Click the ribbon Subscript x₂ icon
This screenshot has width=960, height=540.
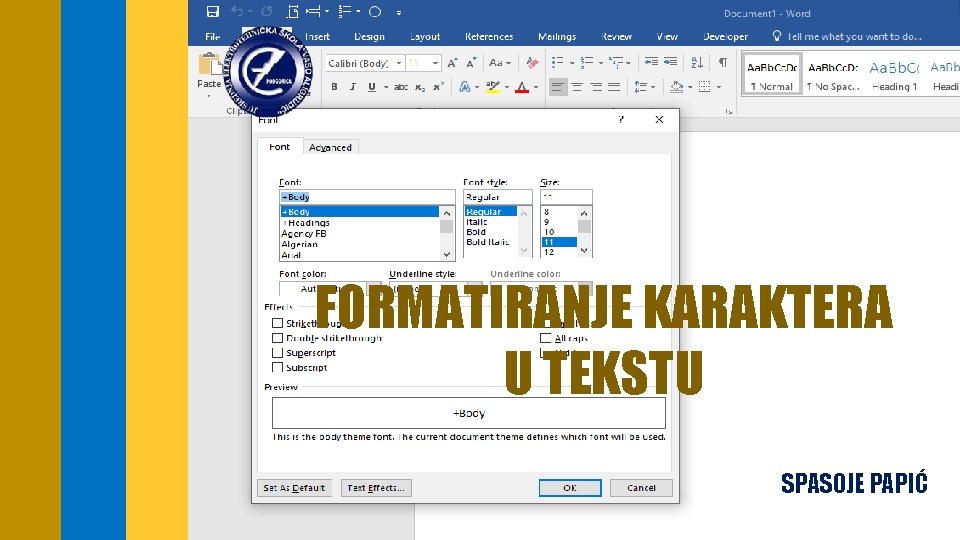pos(420,88)
